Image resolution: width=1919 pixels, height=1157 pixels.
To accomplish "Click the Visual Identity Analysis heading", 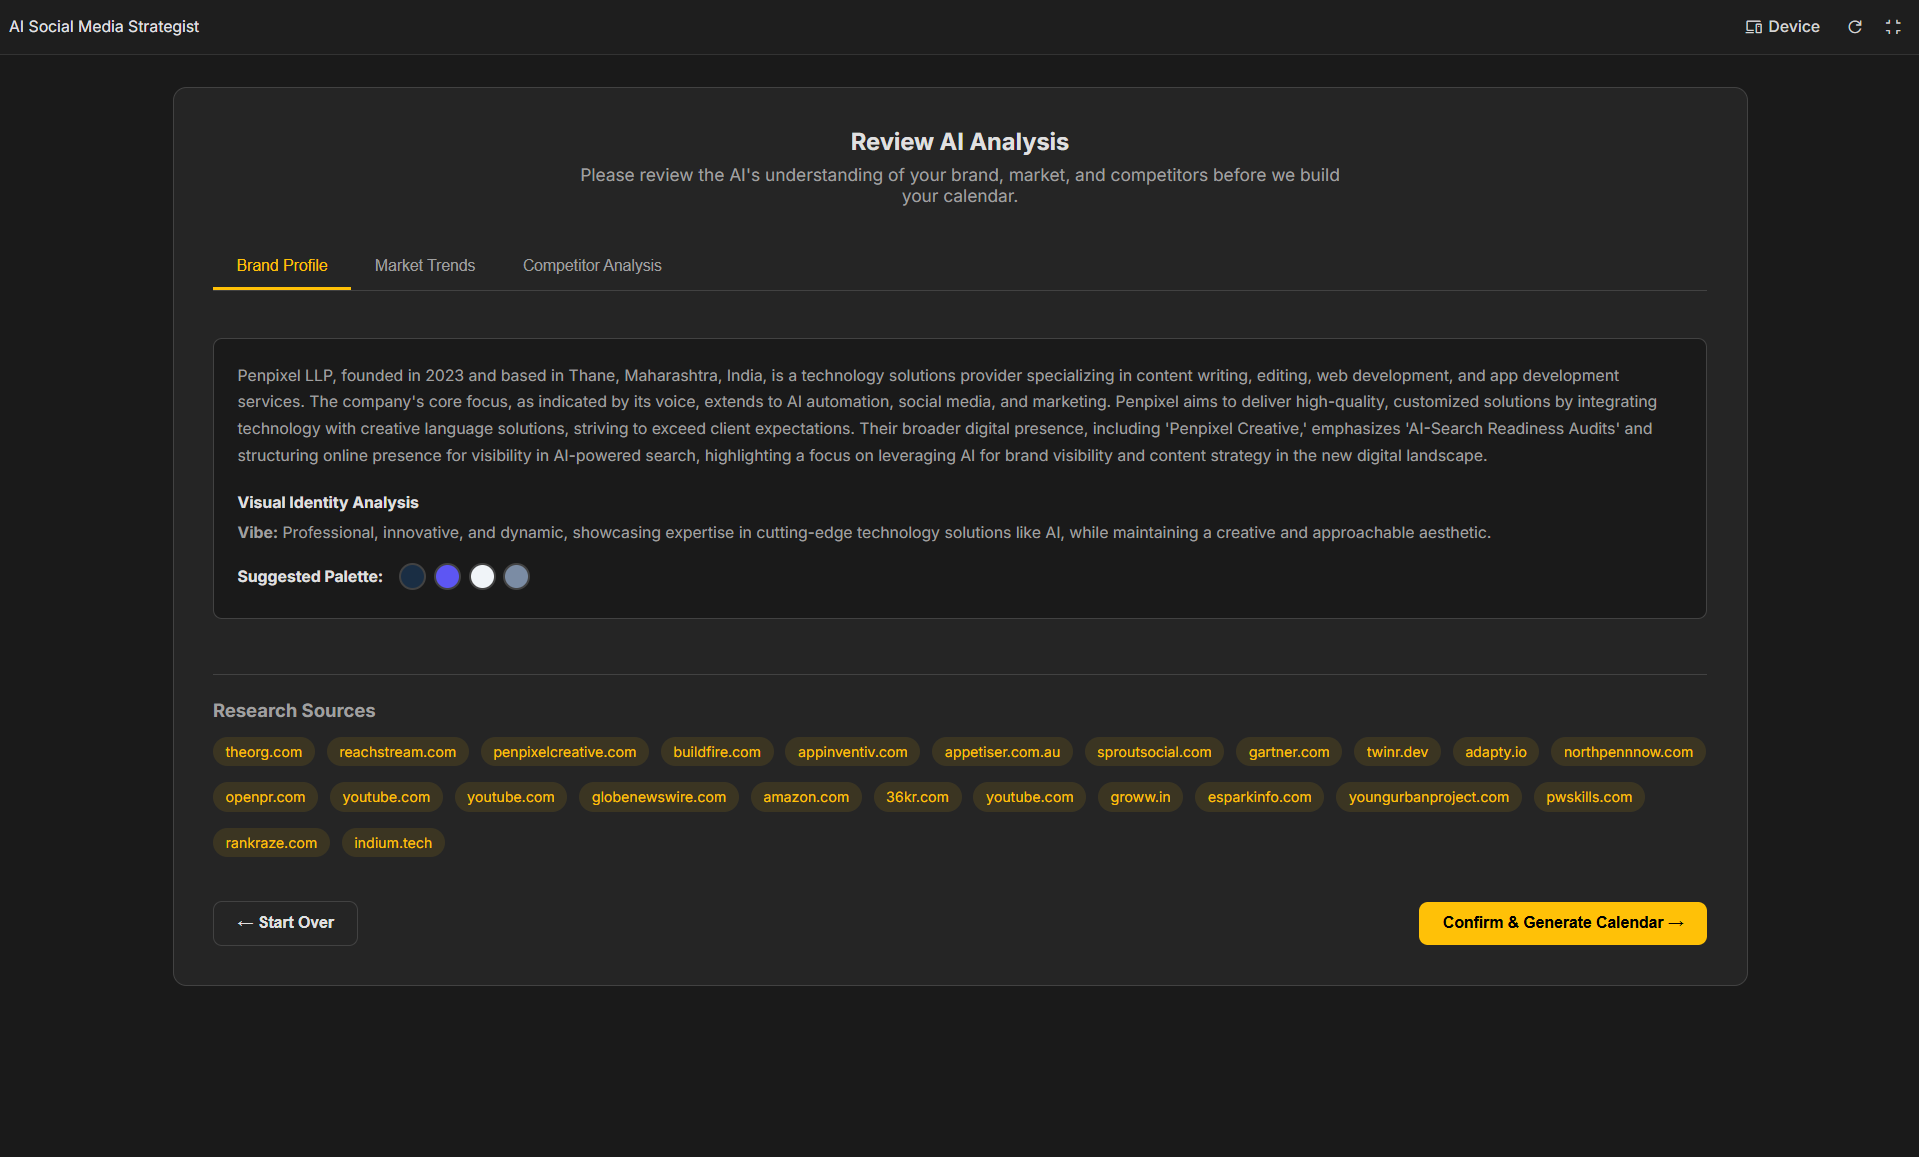I will [x=328, y=502].
